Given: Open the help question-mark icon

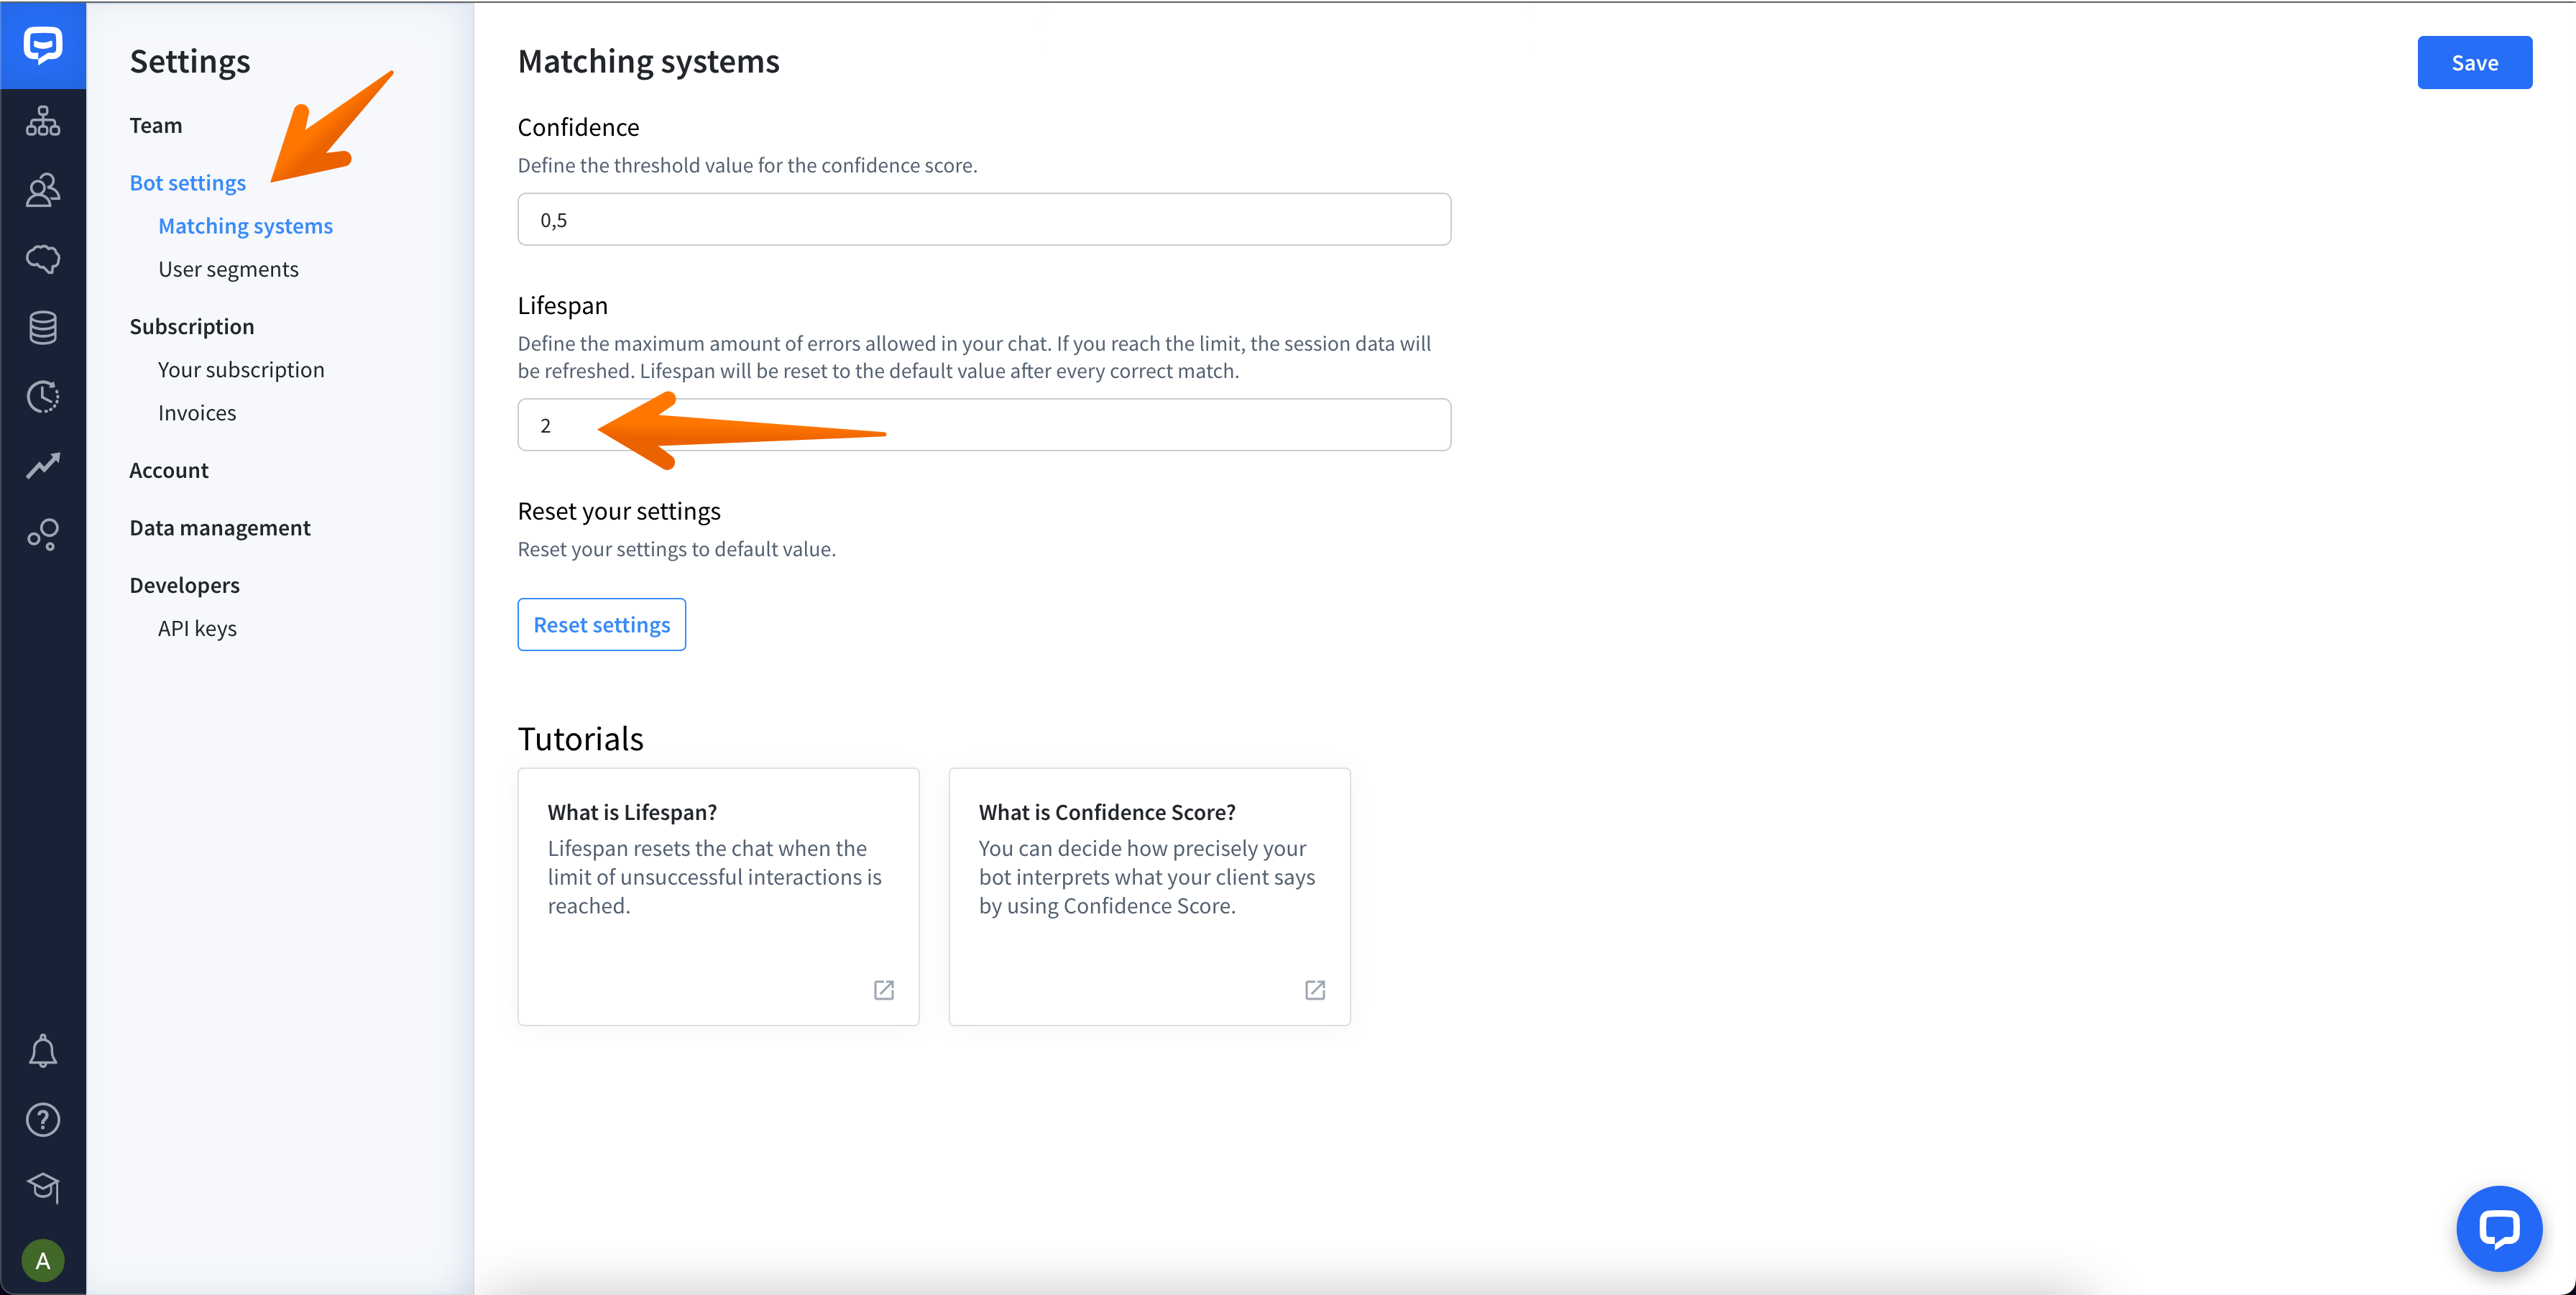Looking at the screenshot, I should click(x=43, y=1119).
